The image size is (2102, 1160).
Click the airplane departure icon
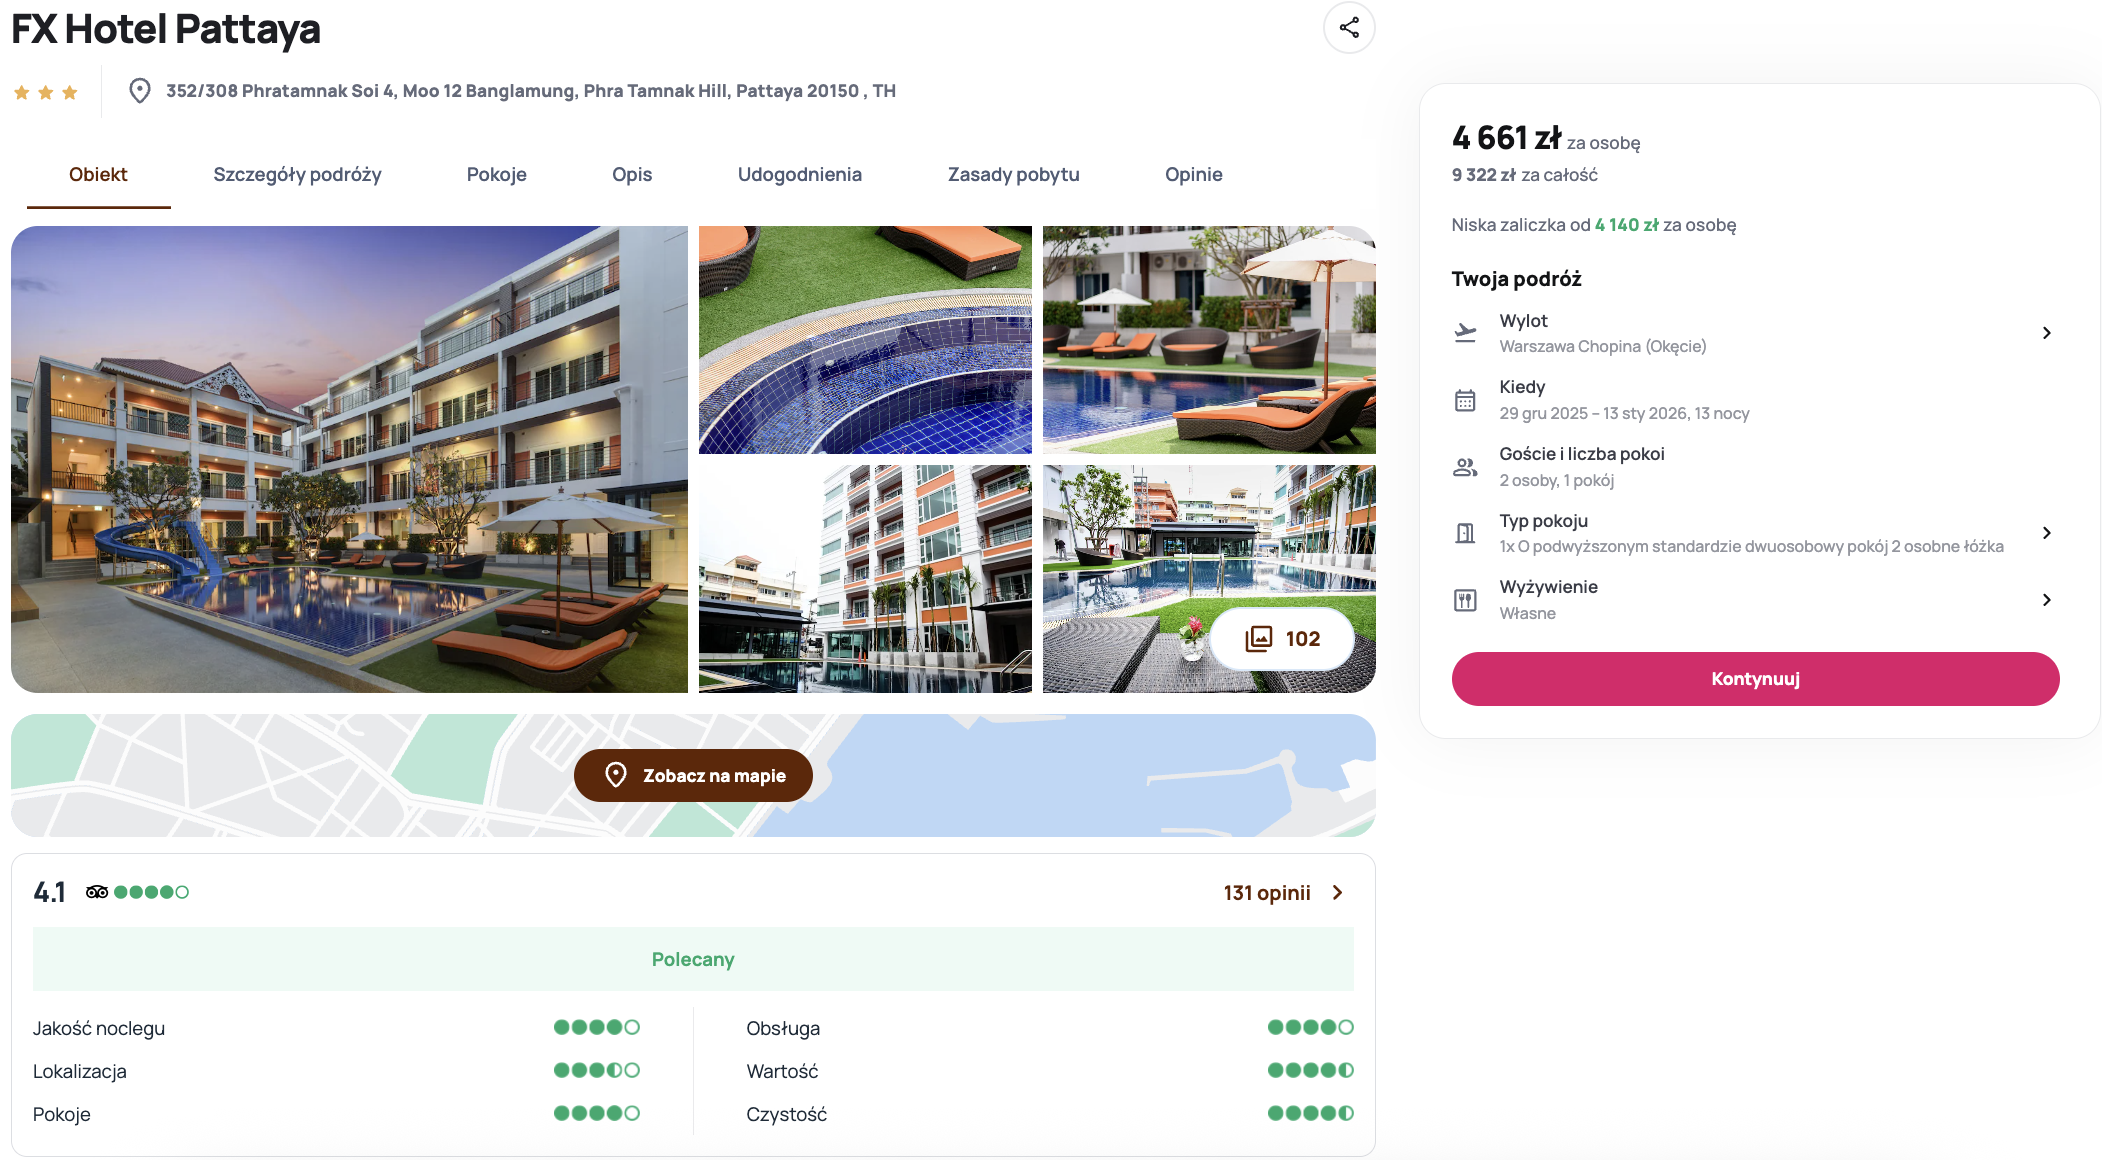point(1465,333)
